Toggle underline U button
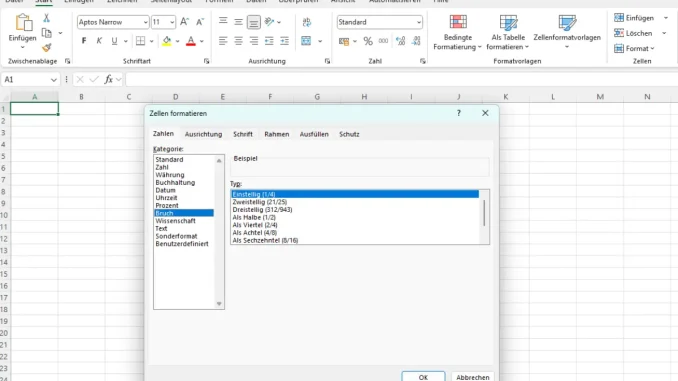 (114, 41)
